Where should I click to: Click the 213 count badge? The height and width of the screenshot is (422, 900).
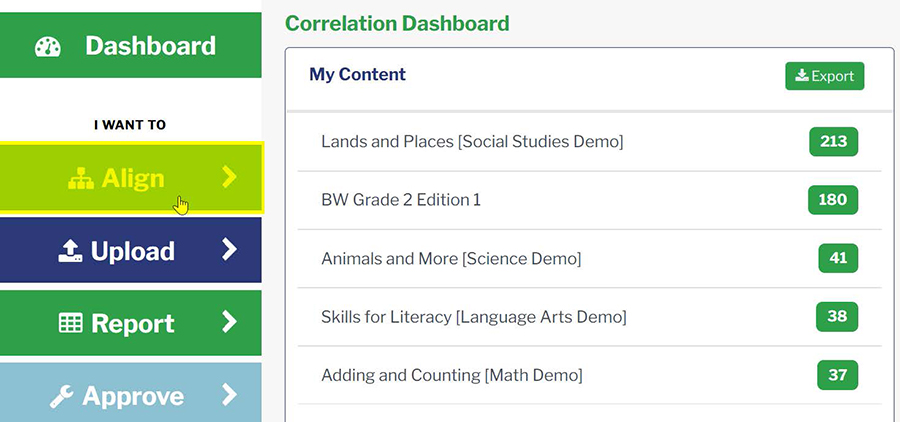click(833, 142)
